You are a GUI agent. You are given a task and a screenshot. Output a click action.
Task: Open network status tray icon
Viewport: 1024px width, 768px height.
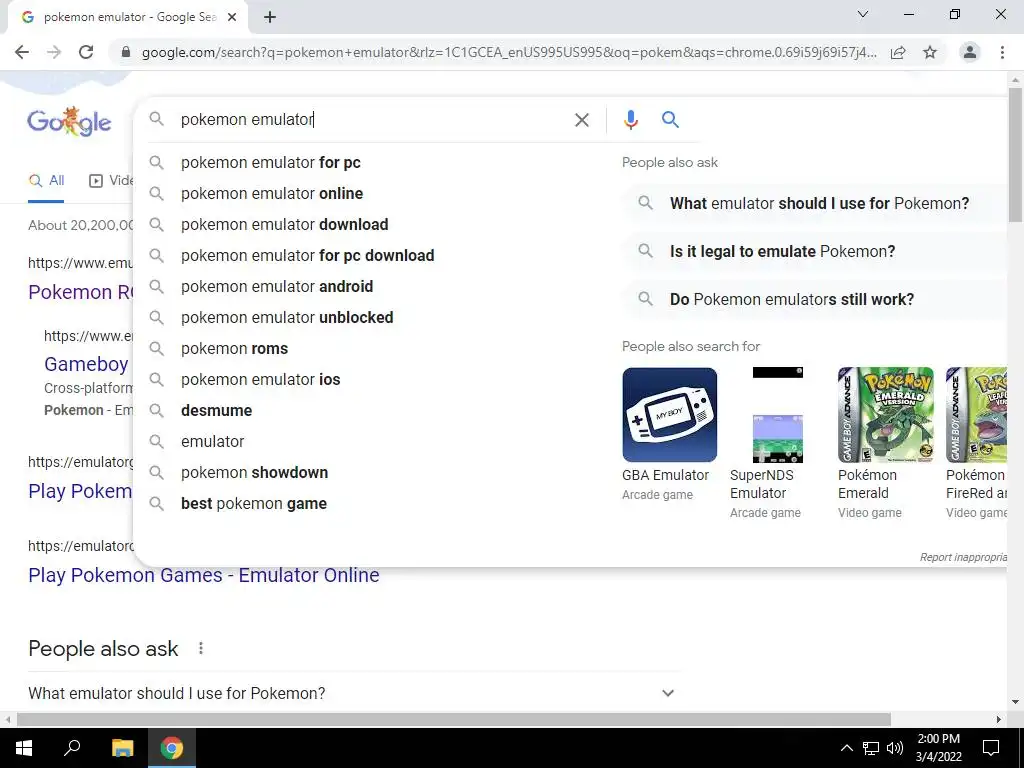[871, 748]
